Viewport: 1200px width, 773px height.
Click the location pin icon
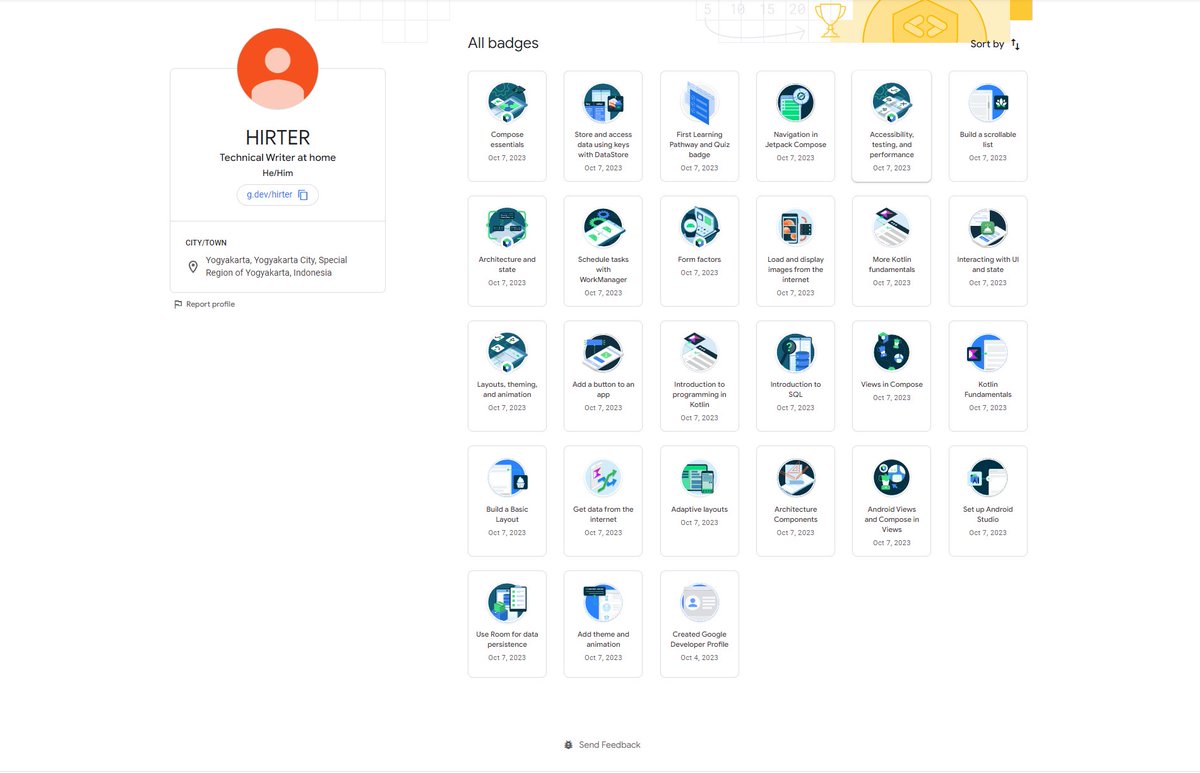point(193,267)
